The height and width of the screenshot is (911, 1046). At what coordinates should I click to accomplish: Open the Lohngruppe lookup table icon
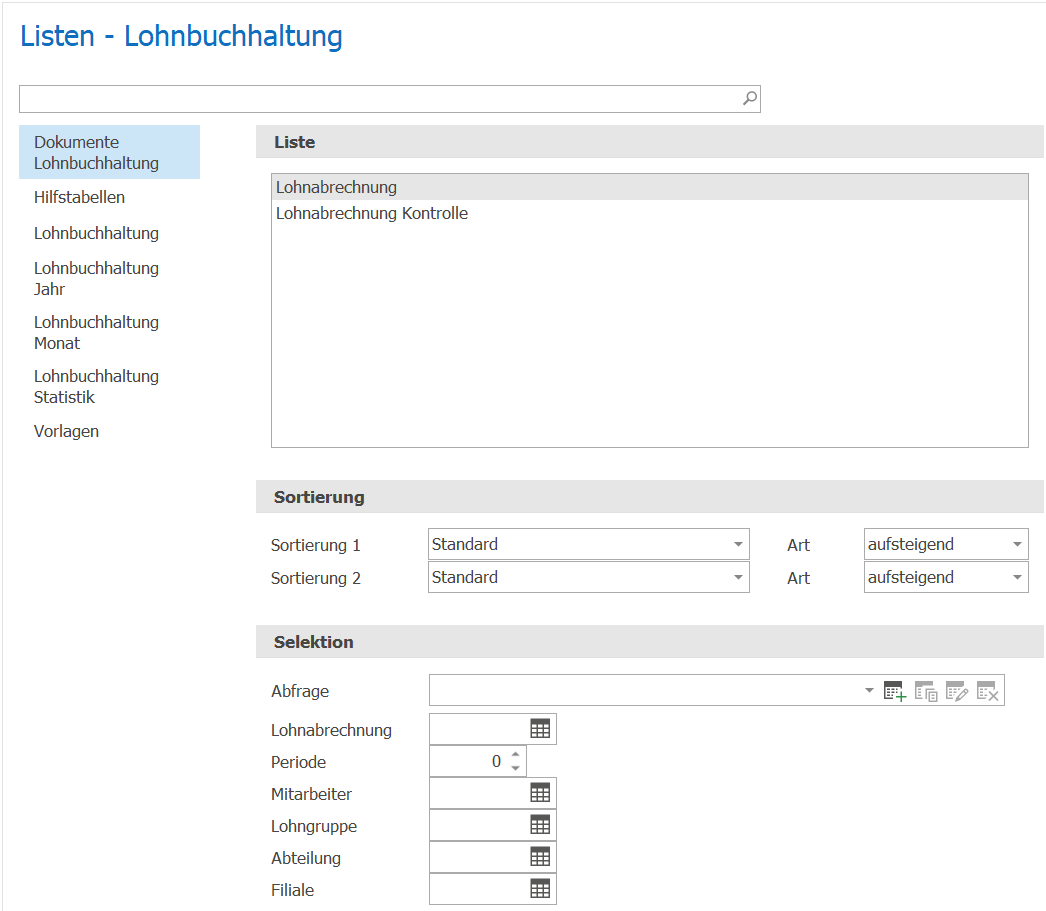pyautogui.click(x=540, y=825)
